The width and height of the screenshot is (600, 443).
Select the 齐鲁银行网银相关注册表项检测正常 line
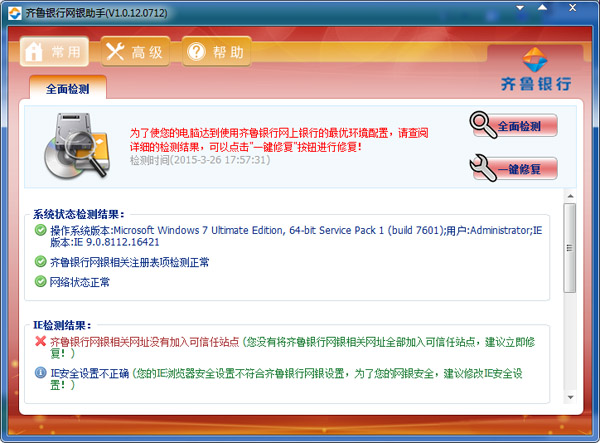pyautogui.click(x=129, y=262)
